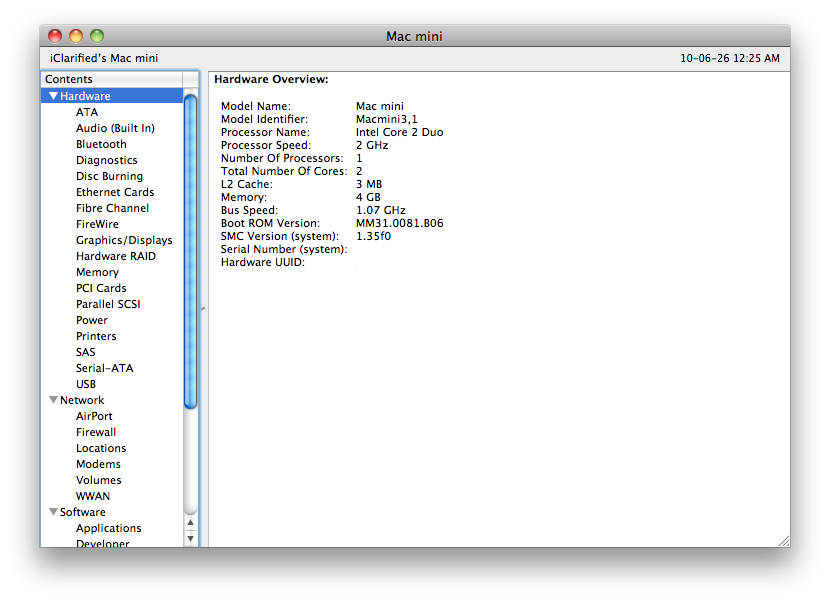Collapse the Hardware disclosure triangle
The image size is (830, 602).
(x=53, y=96)
